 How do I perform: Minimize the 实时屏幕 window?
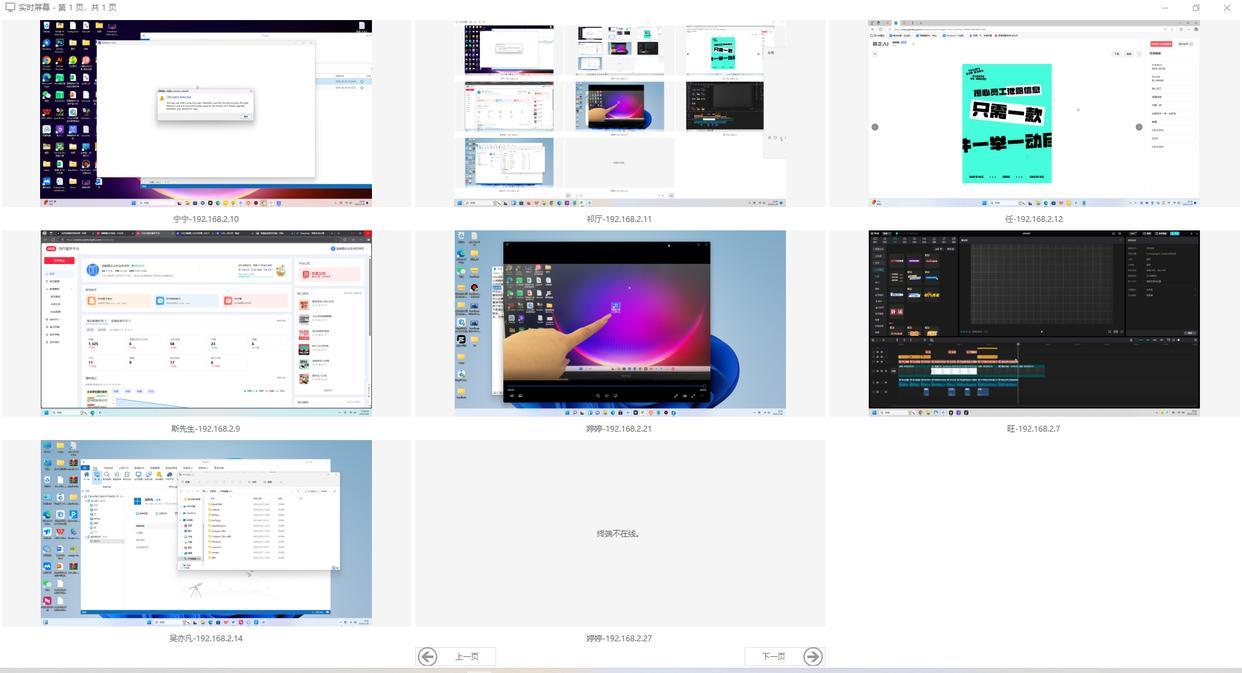pos(1166,8)
